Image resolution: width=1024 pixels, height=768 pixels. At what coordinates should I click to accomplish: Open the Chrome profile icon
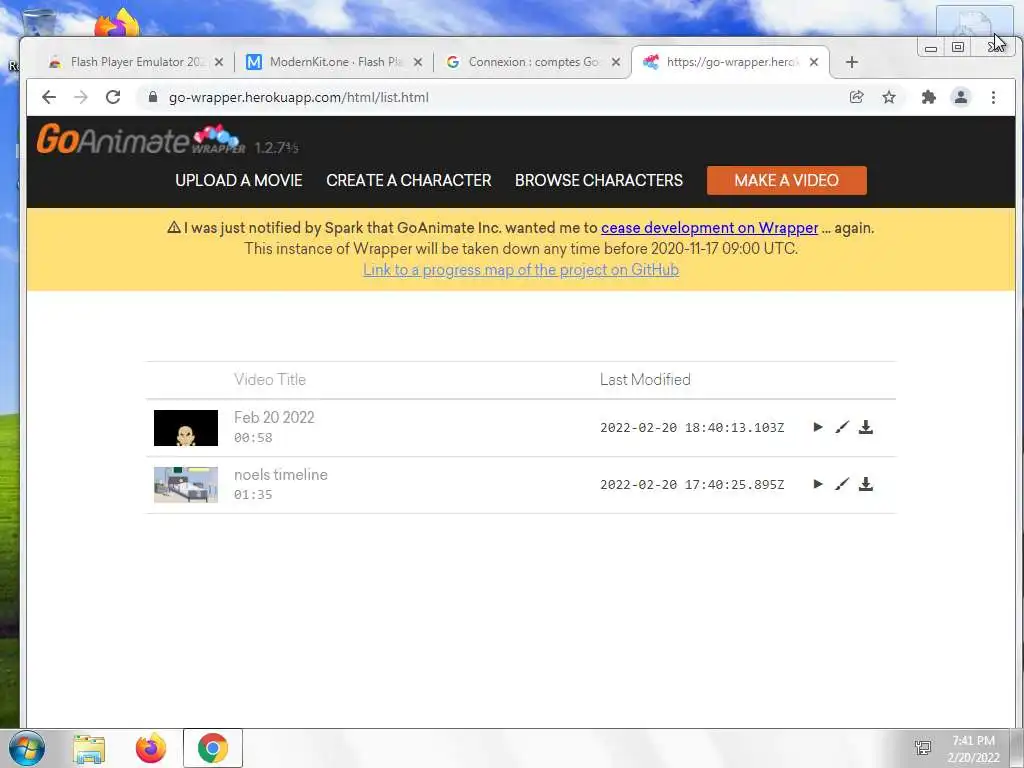(x=961, y=97)
